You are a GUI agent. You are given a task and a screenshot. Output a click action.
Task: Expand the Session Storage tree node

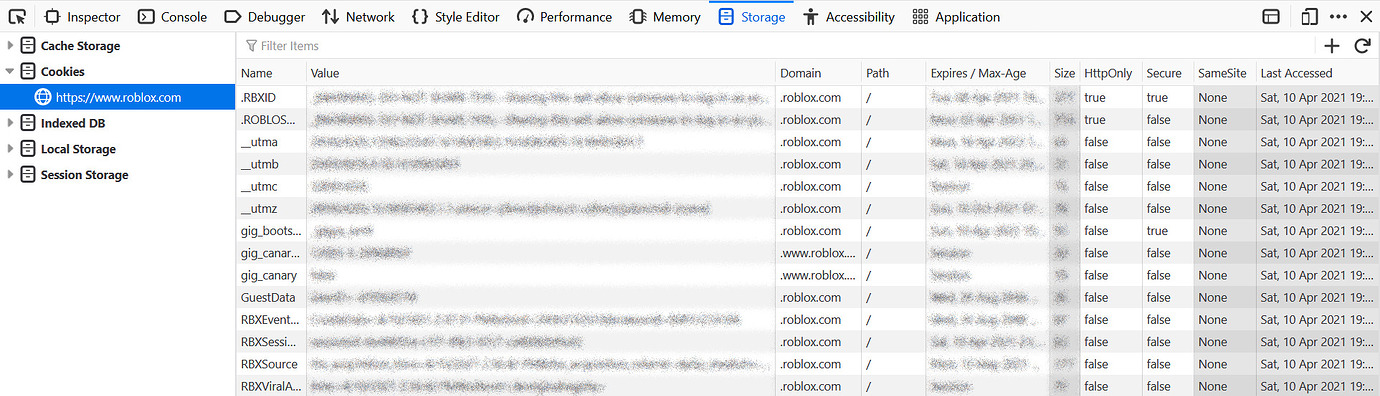tap(10, 175)
